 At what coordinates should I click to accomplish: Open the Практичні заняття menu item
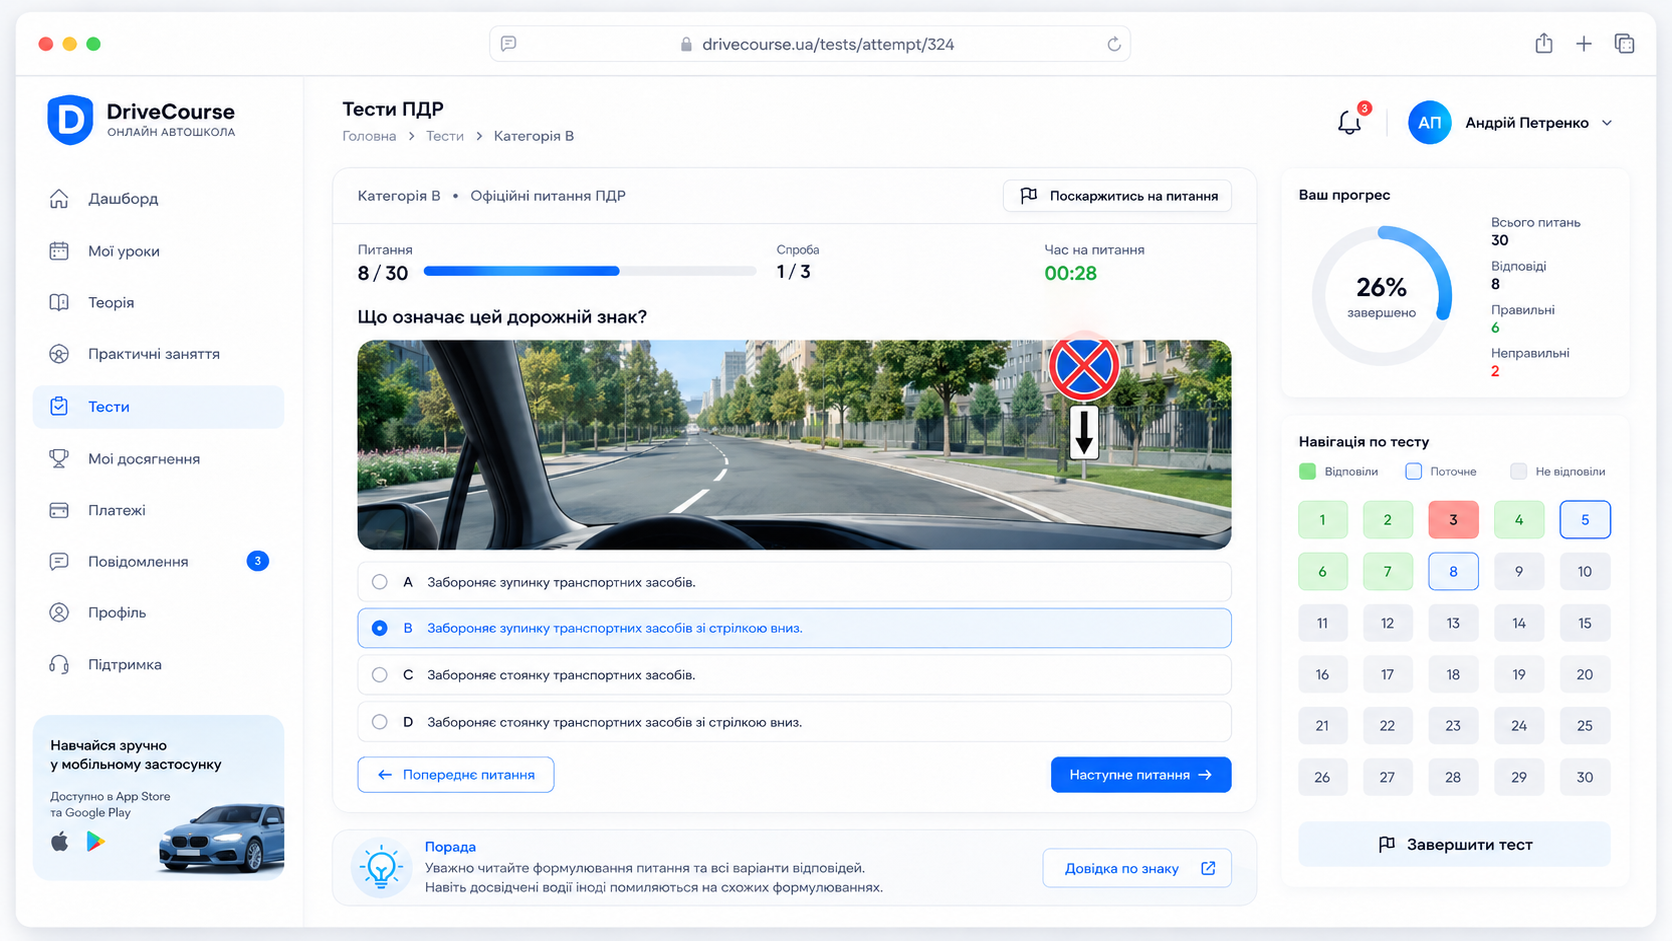(x=158, y=354)
